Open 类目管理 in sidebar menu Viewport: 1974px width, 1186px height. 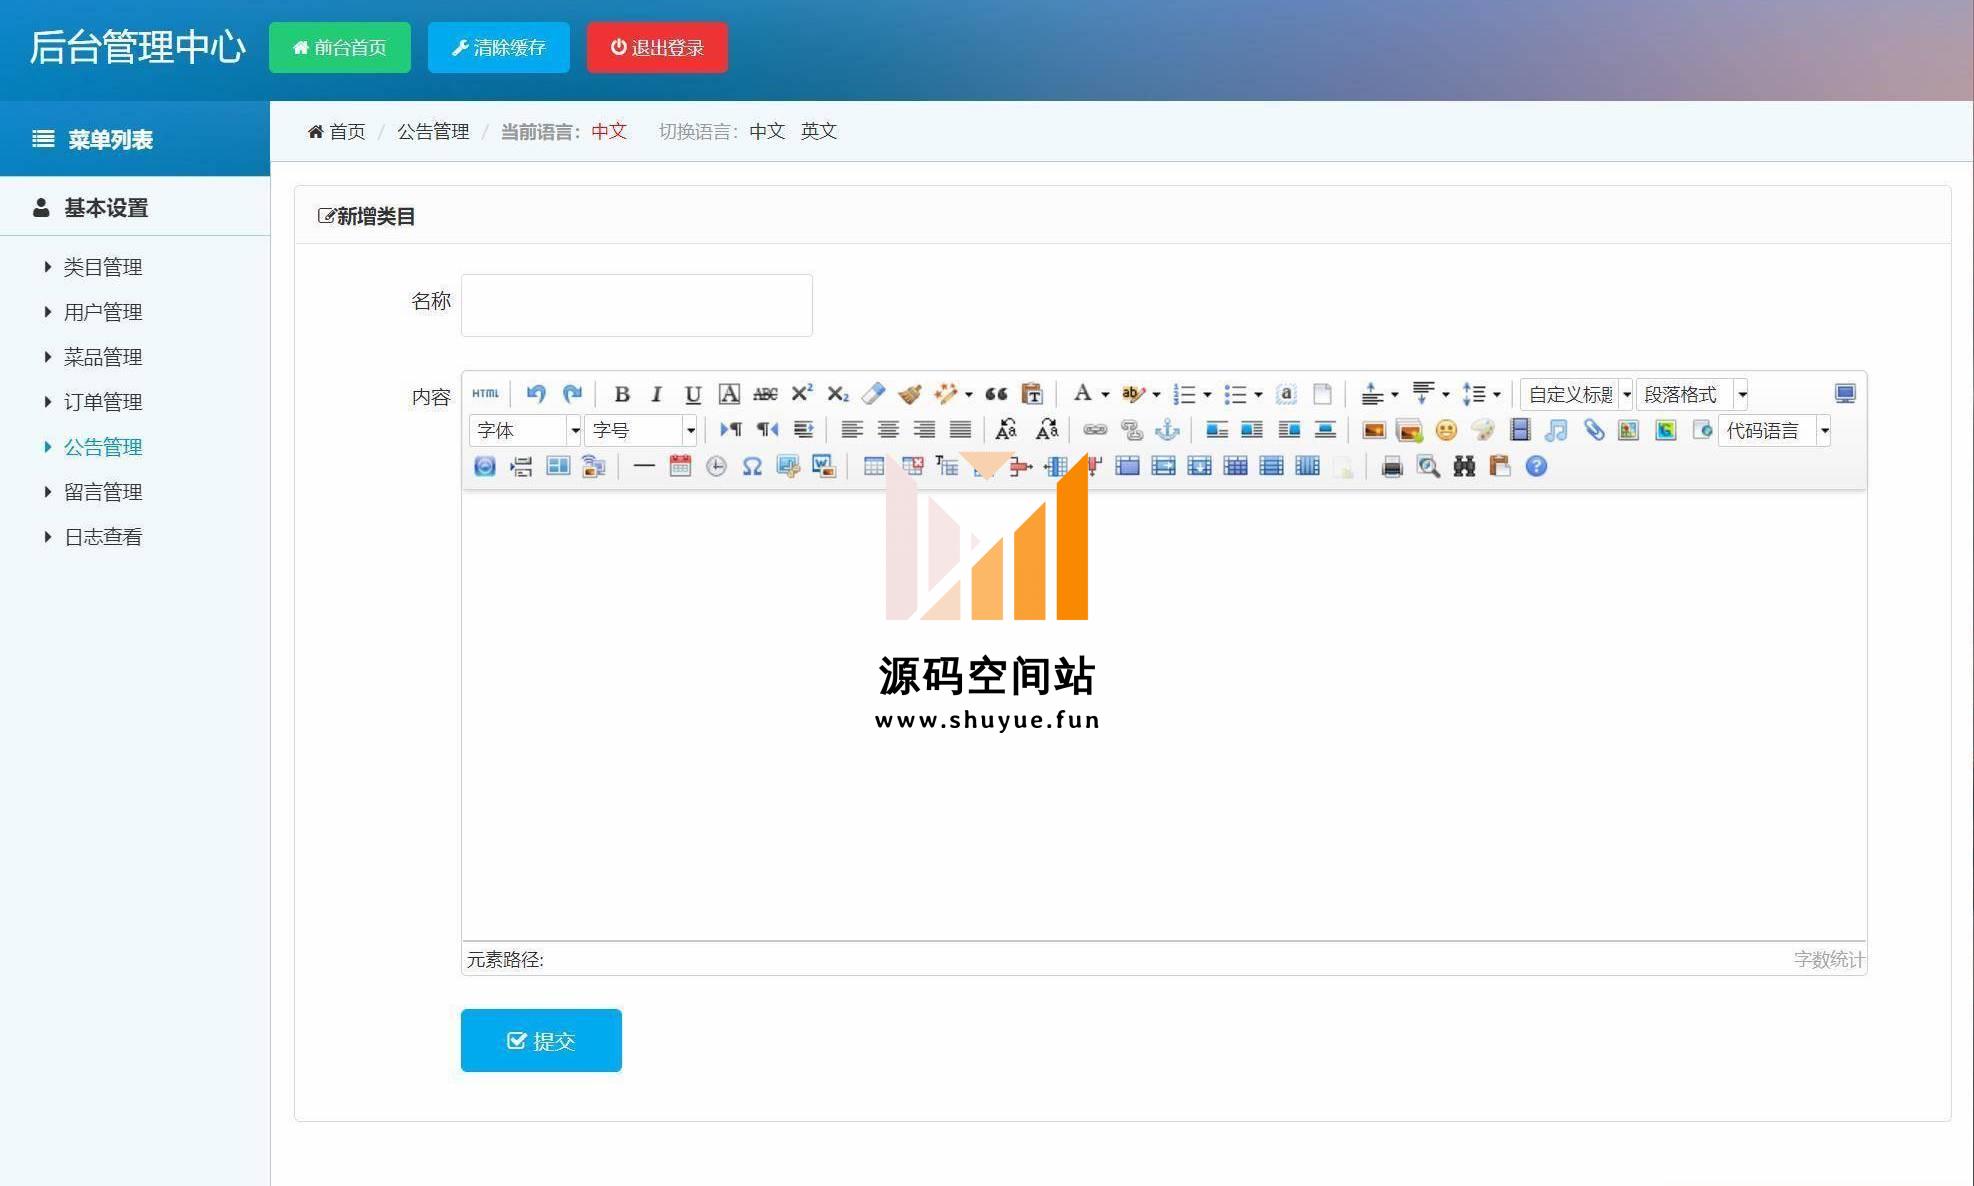coord(103,267)
